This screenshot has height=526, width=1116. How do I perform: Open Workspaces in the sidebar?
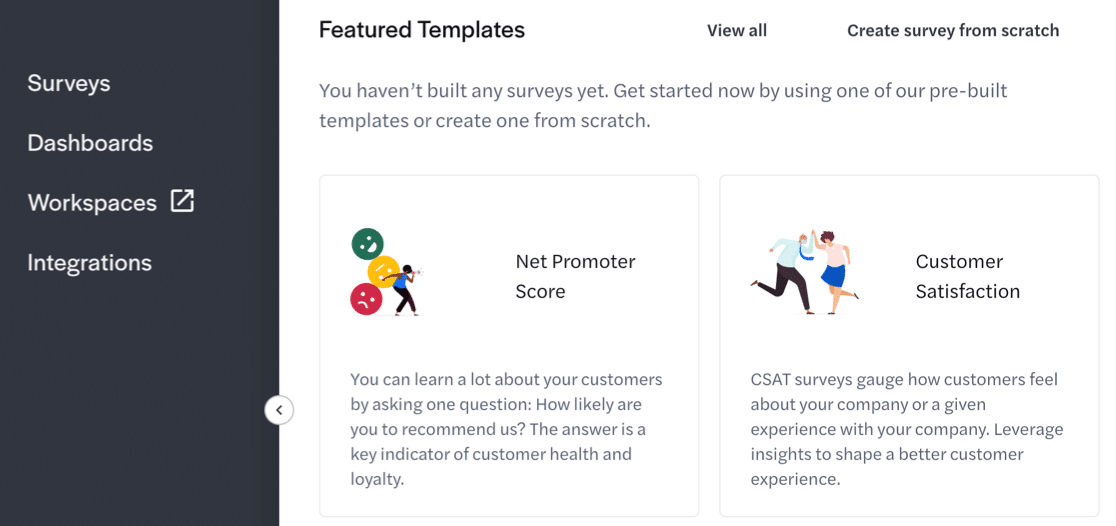92,203
